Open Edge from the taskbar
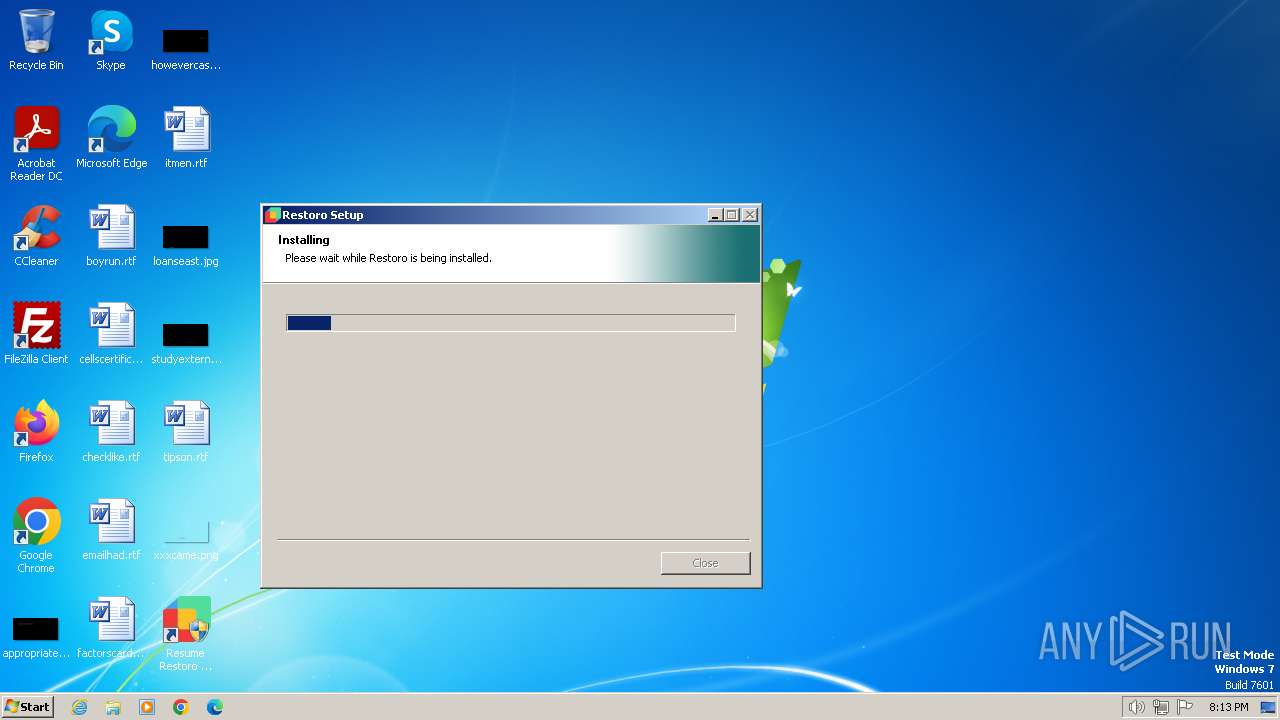This screenshot has width=1280, height=720. click(x=215, y=707)
